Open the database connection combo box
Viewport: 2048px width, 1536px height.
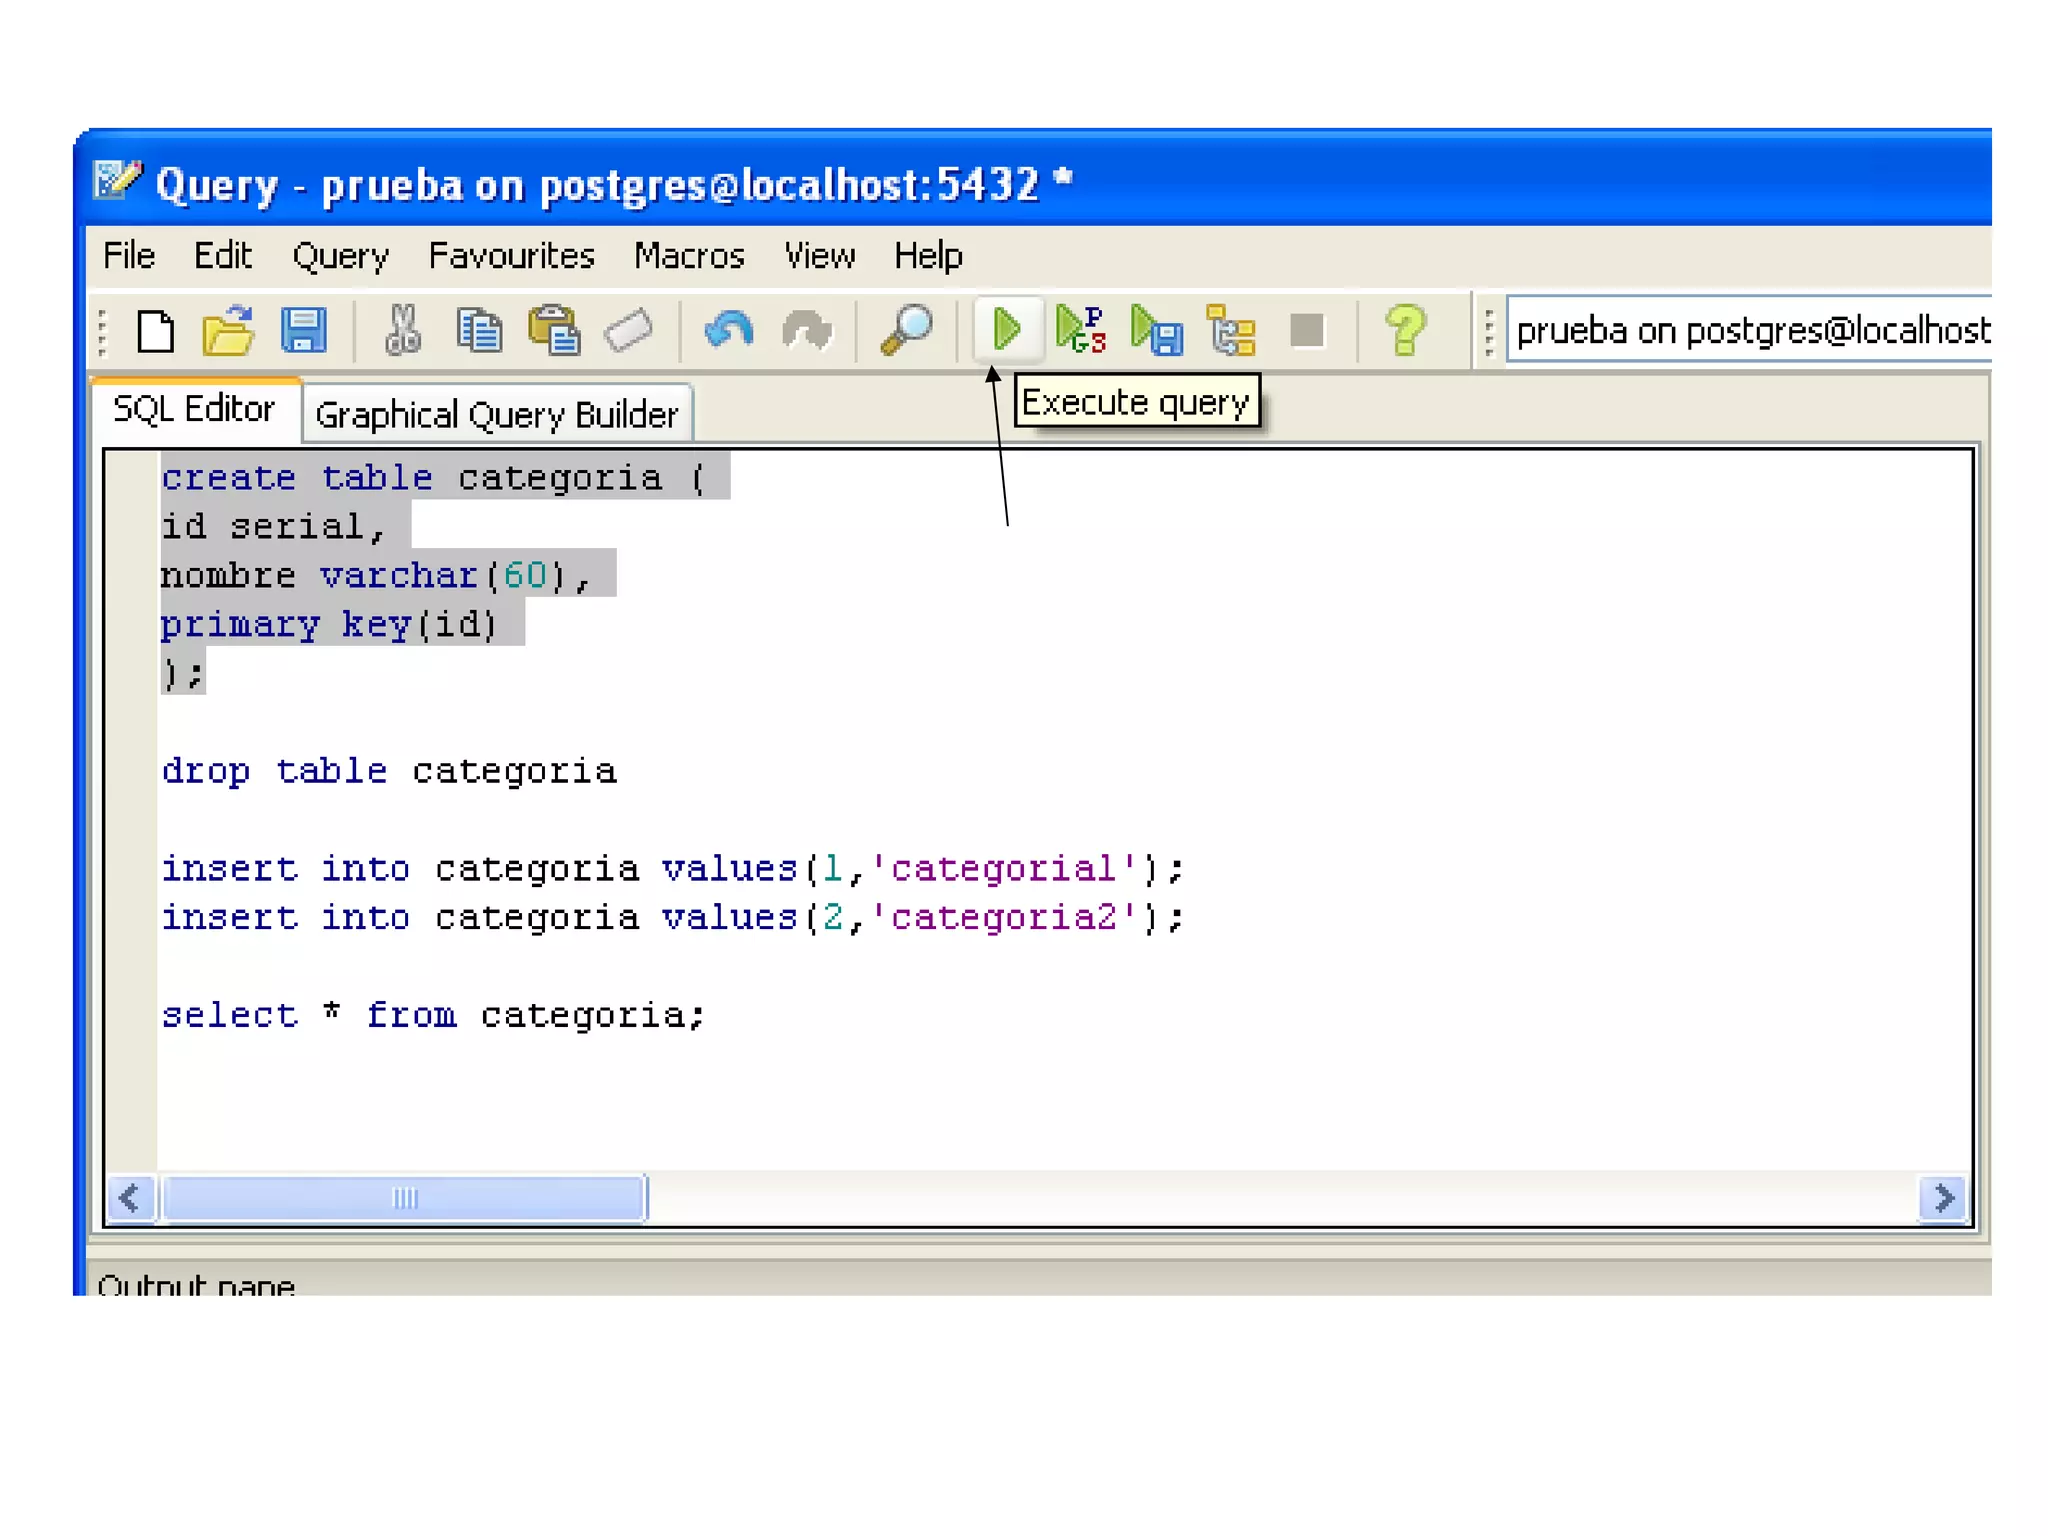click(x=1750, y=331)
